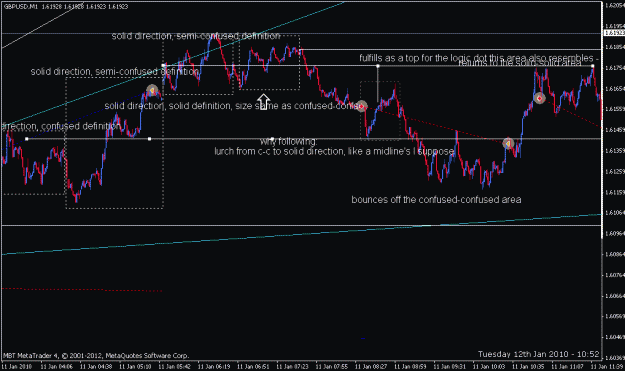625x371 pixels.
Task: Click the 1.6125 price scale label
Action: [615, 171]
